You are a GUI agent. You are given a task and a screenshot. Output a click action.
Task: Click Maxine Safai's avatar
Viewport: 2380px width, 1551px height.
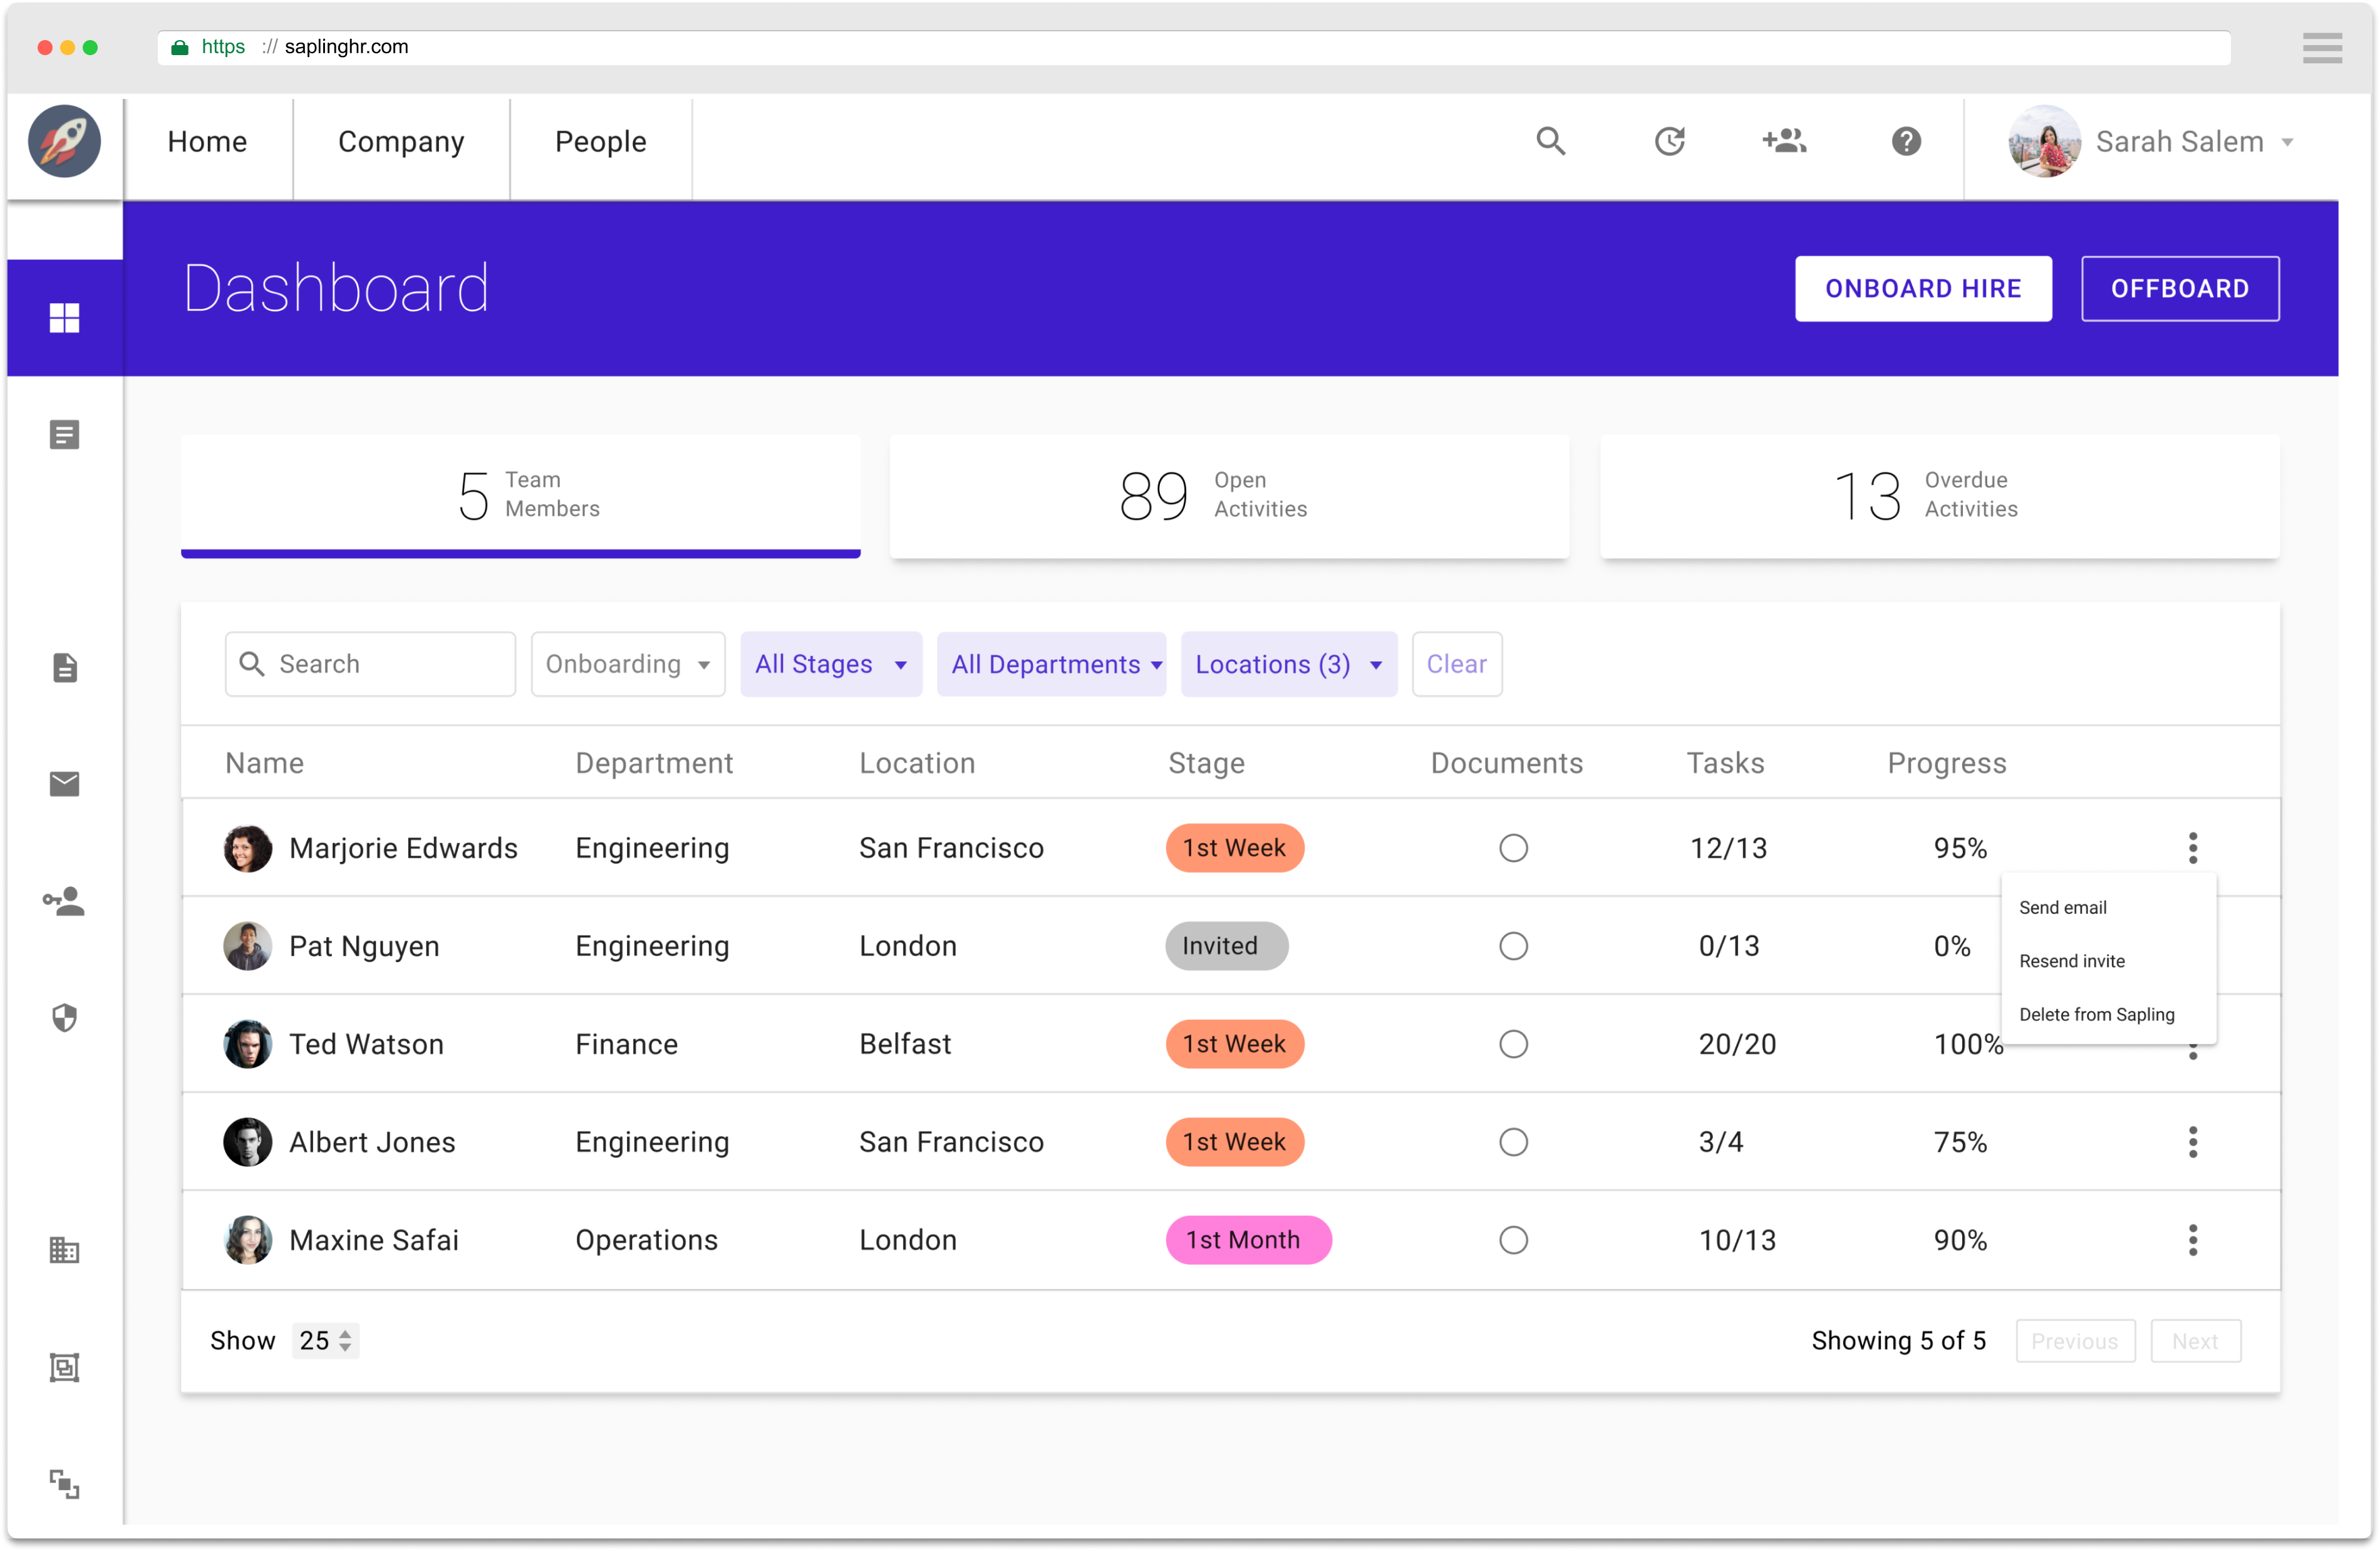pyautogui.click(x=248, y=1240)
